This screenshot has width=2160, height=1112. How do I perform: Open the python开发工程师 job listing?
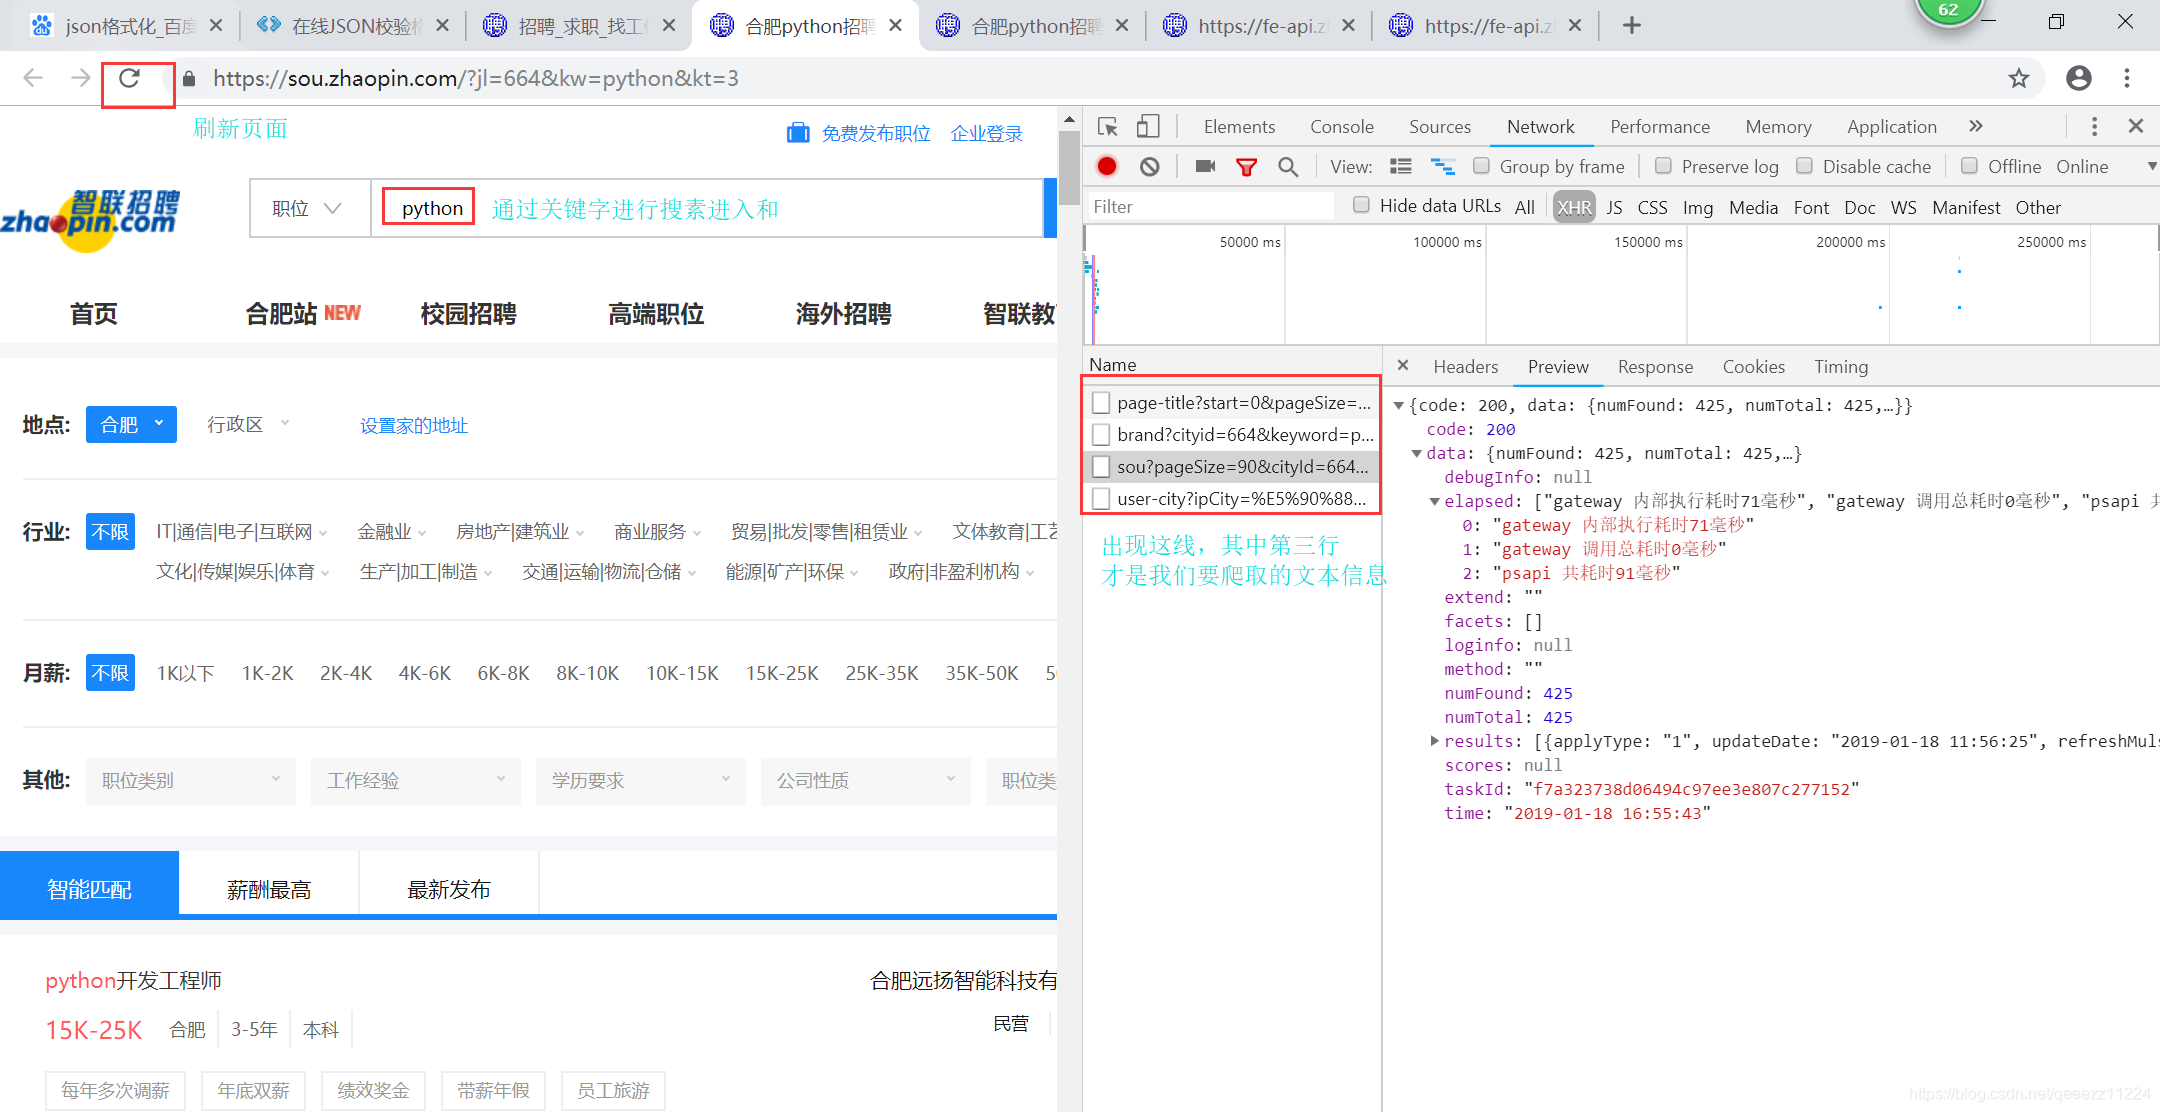(x=133, y=980)
